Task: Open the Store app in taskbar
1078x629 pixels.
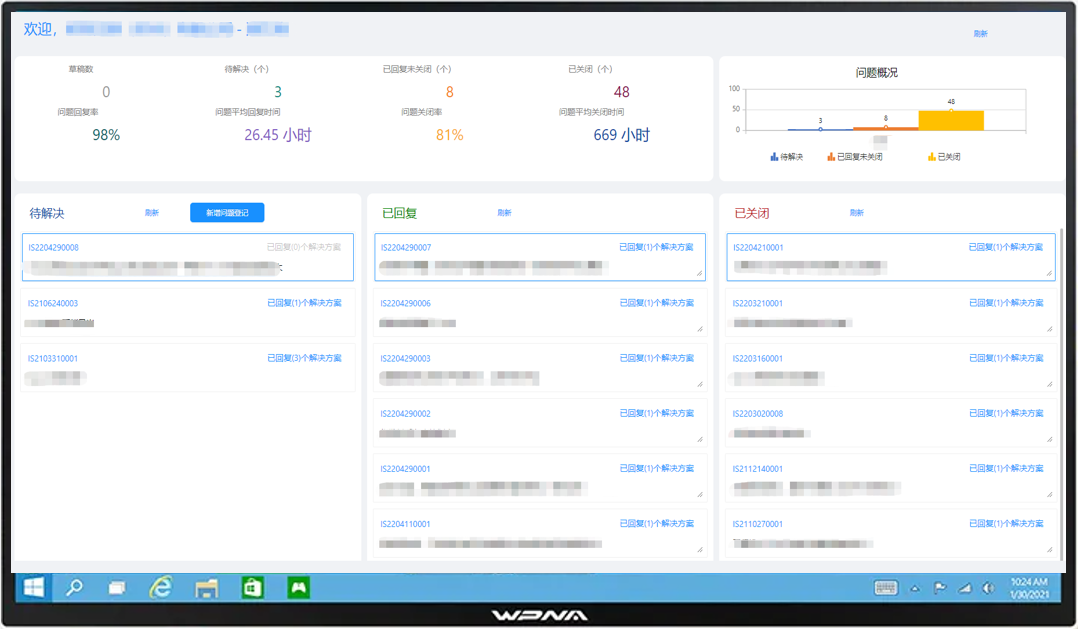Action: pyautogui.click(x=252, y=588)
